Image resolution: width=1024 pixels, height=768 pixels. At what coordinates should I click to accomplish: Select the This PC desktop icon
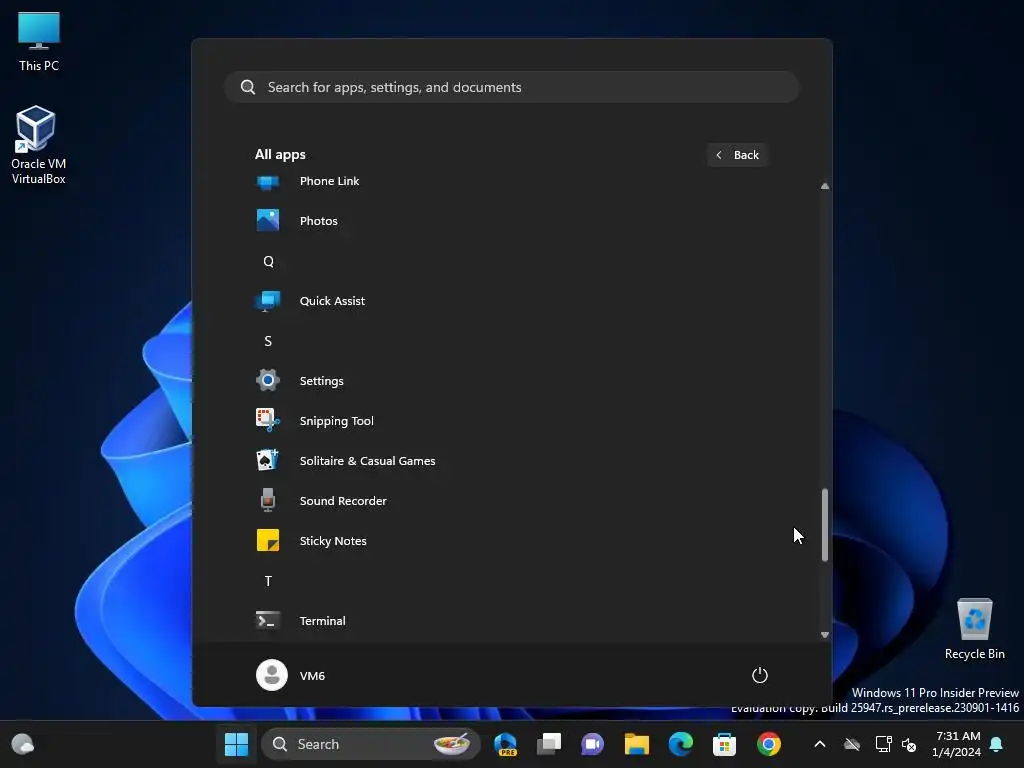[39, 41]
